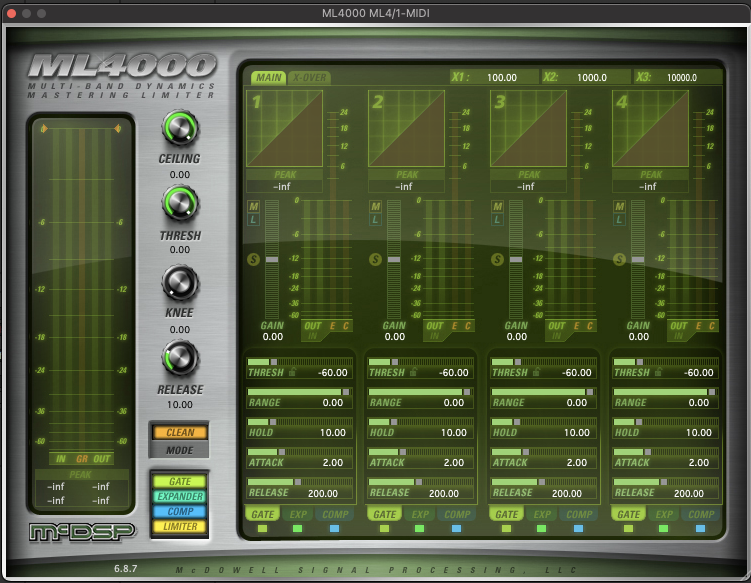
Task: Close the ML4000 plugin window
Action: (x=11, y=13)
